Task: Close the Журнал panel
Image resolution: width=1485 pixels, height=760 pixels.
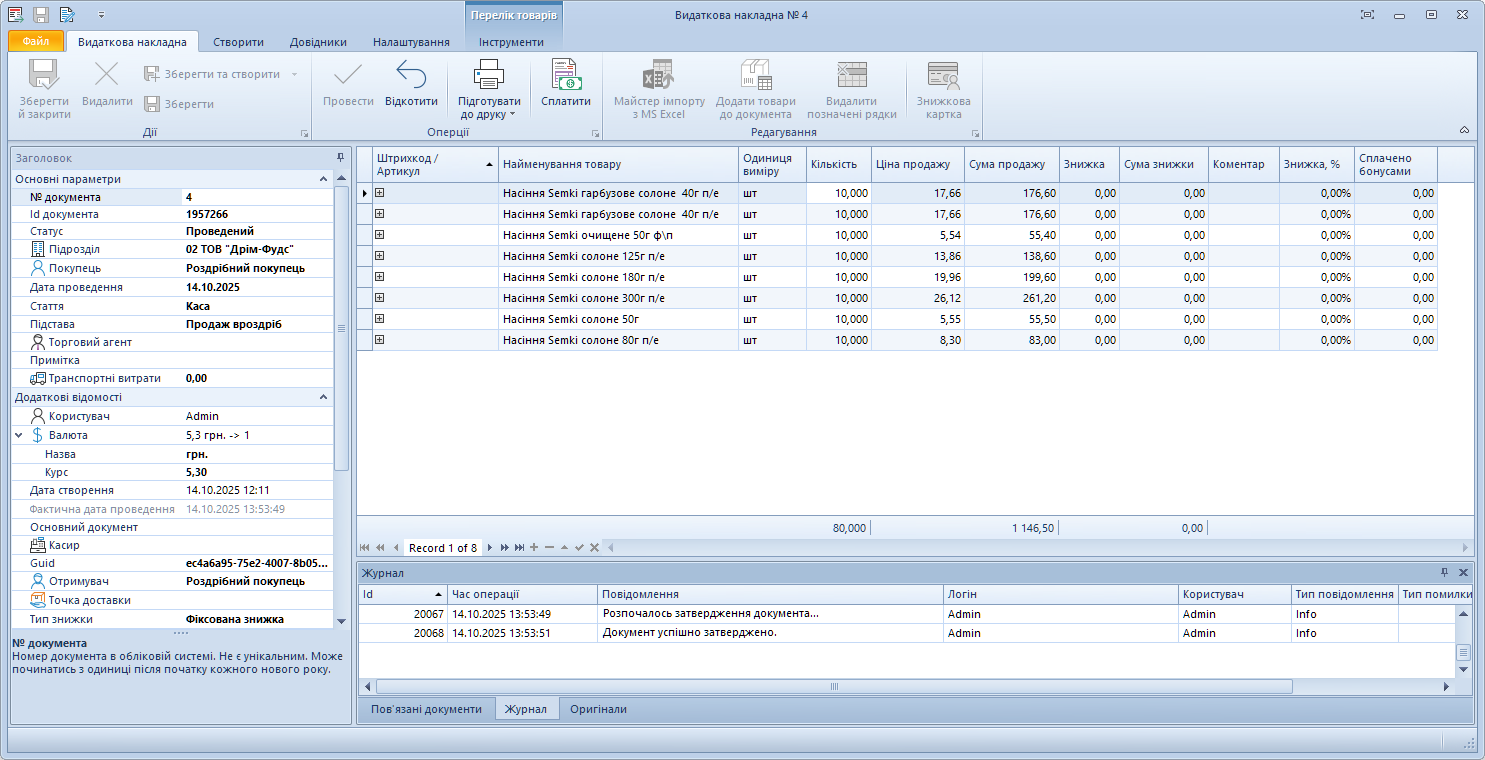Action: tap(1463, 573)
